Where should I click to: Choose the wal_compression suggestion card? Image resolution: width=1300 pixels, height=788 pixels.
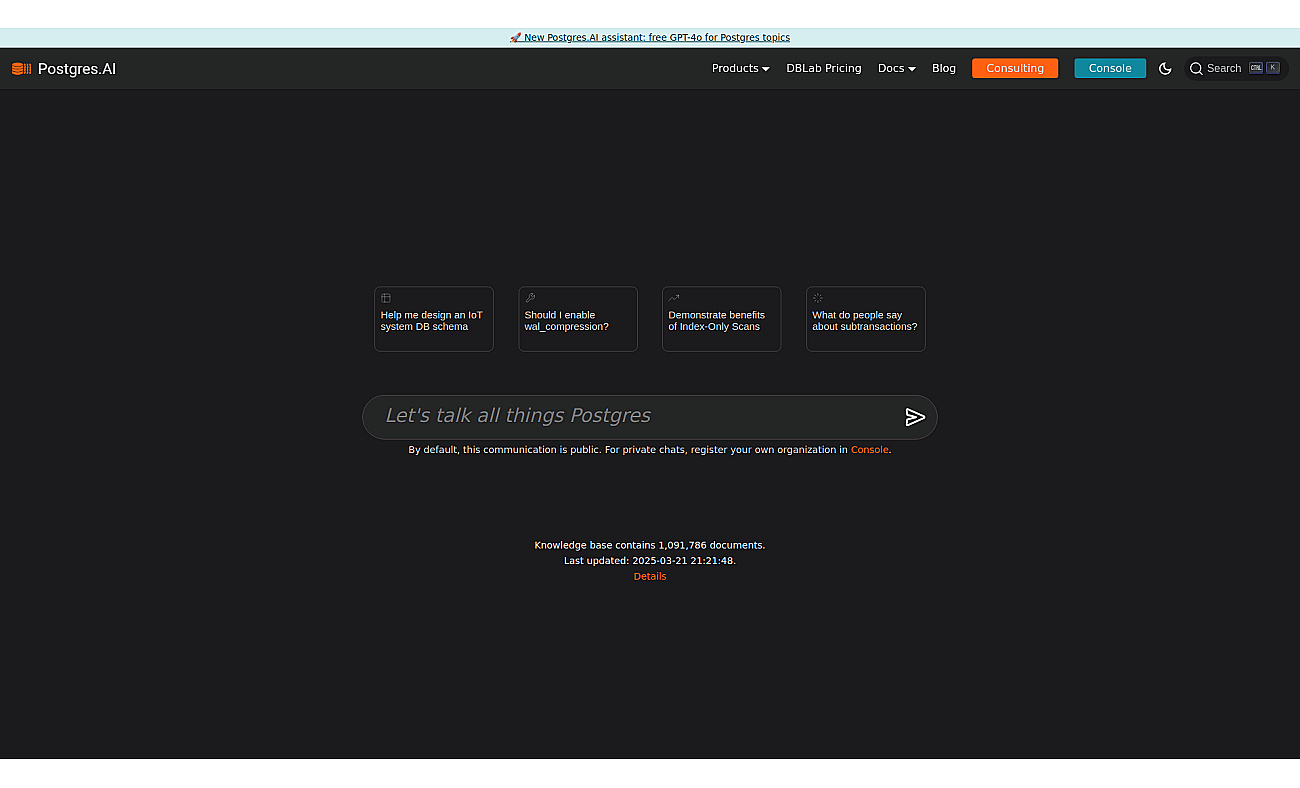(x=578, y=319)
